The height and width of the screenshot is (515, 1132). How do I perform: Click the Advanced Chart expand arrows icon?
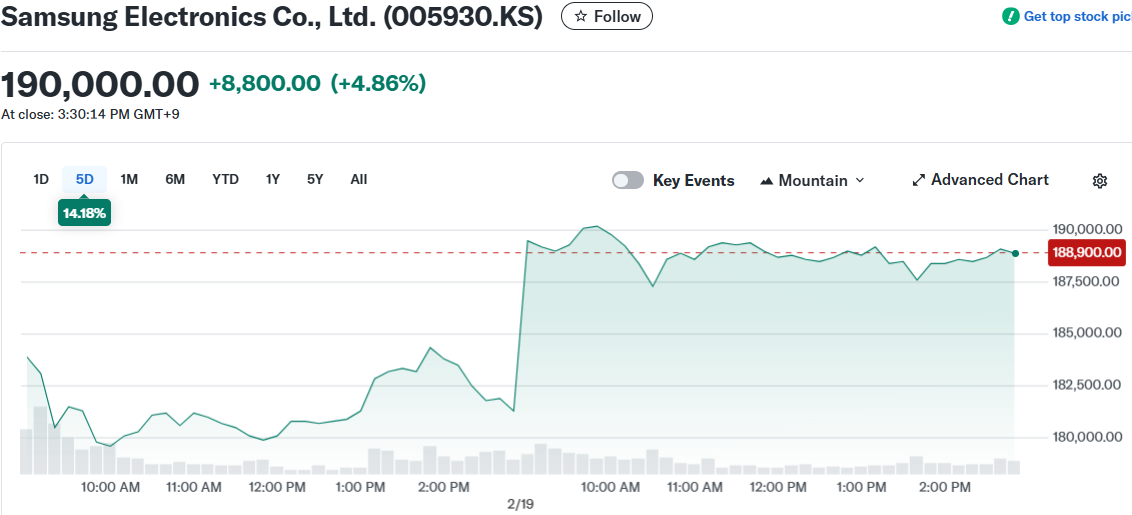[x=919, y=180]
